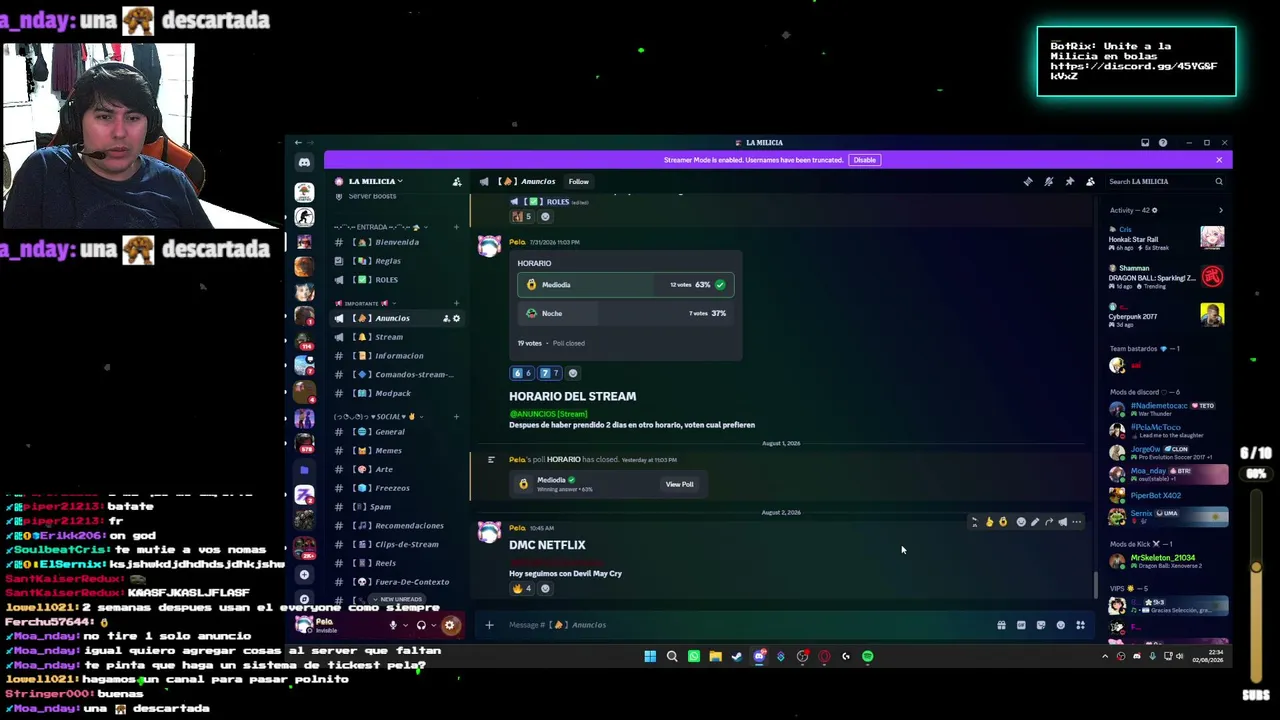
Task: Collapse the SOCIAL channel category
Action: [378, 416]
